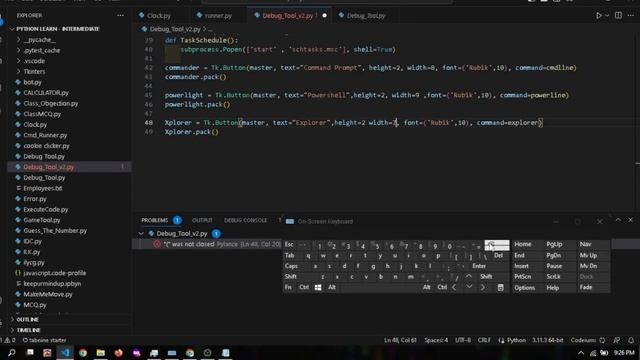Screen dimensions: 640x360
Task: Toggle the Shift key beside the up arrow key
Action: [x=486, y=276]
